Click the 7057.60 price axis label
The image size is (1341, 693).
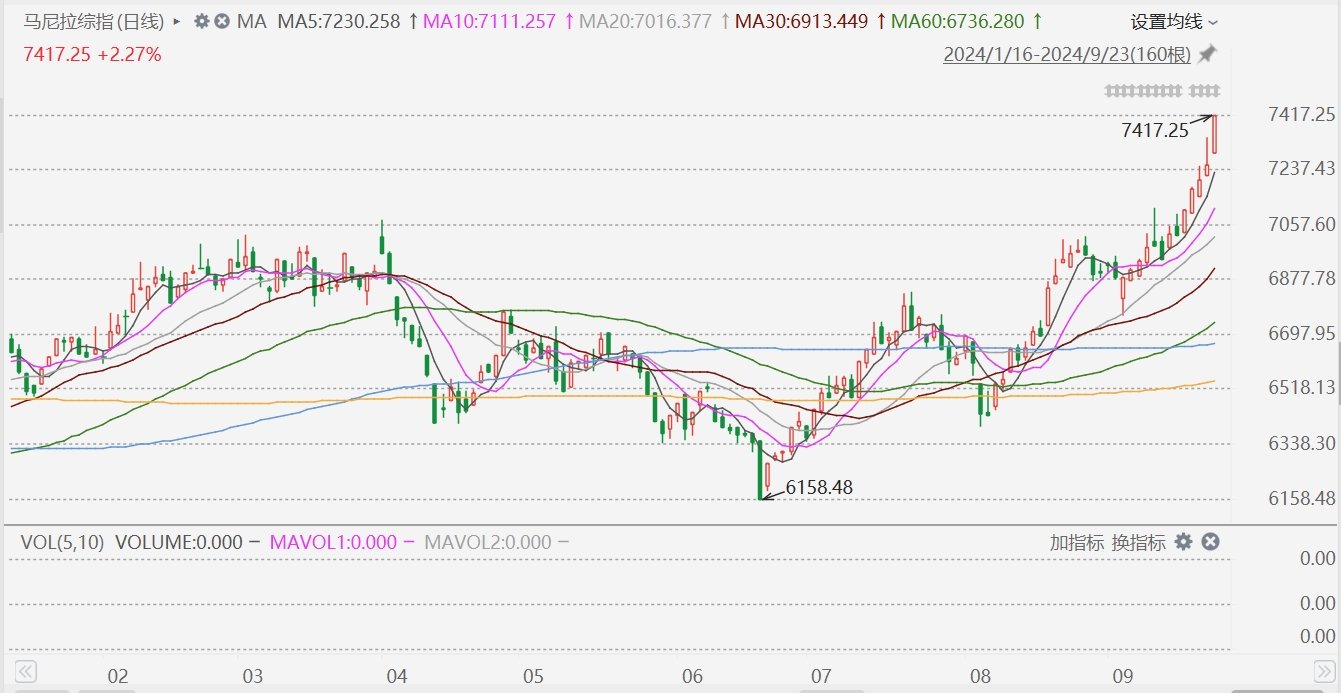(x=1301, y=223)
